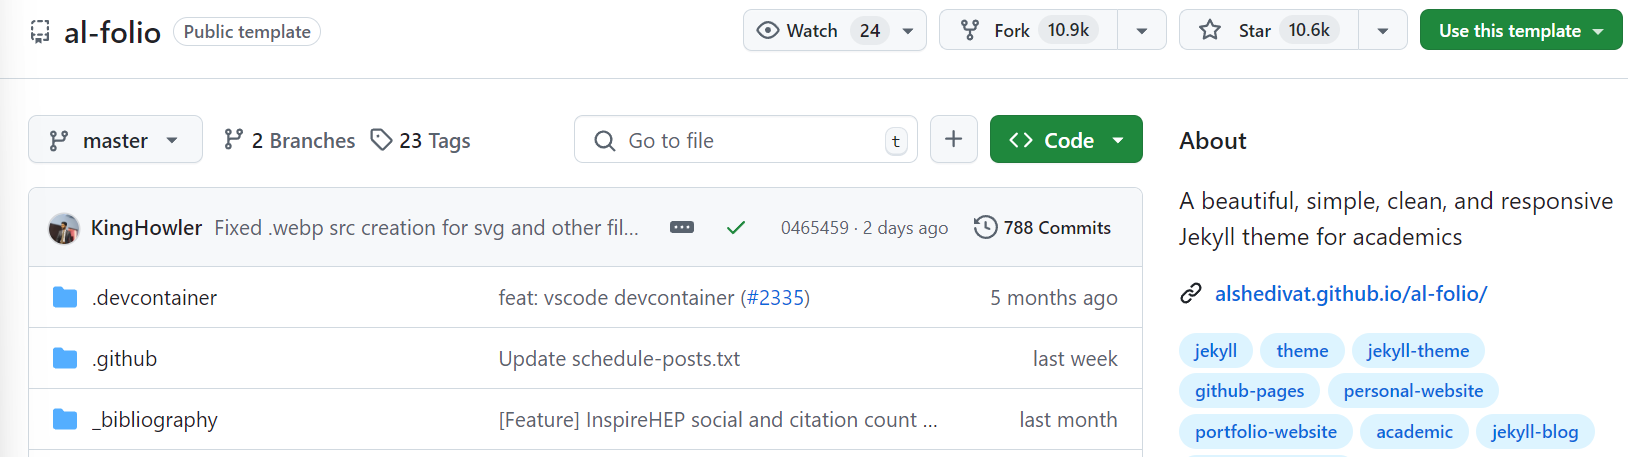Select the theme topic tag

(1302, 351)
